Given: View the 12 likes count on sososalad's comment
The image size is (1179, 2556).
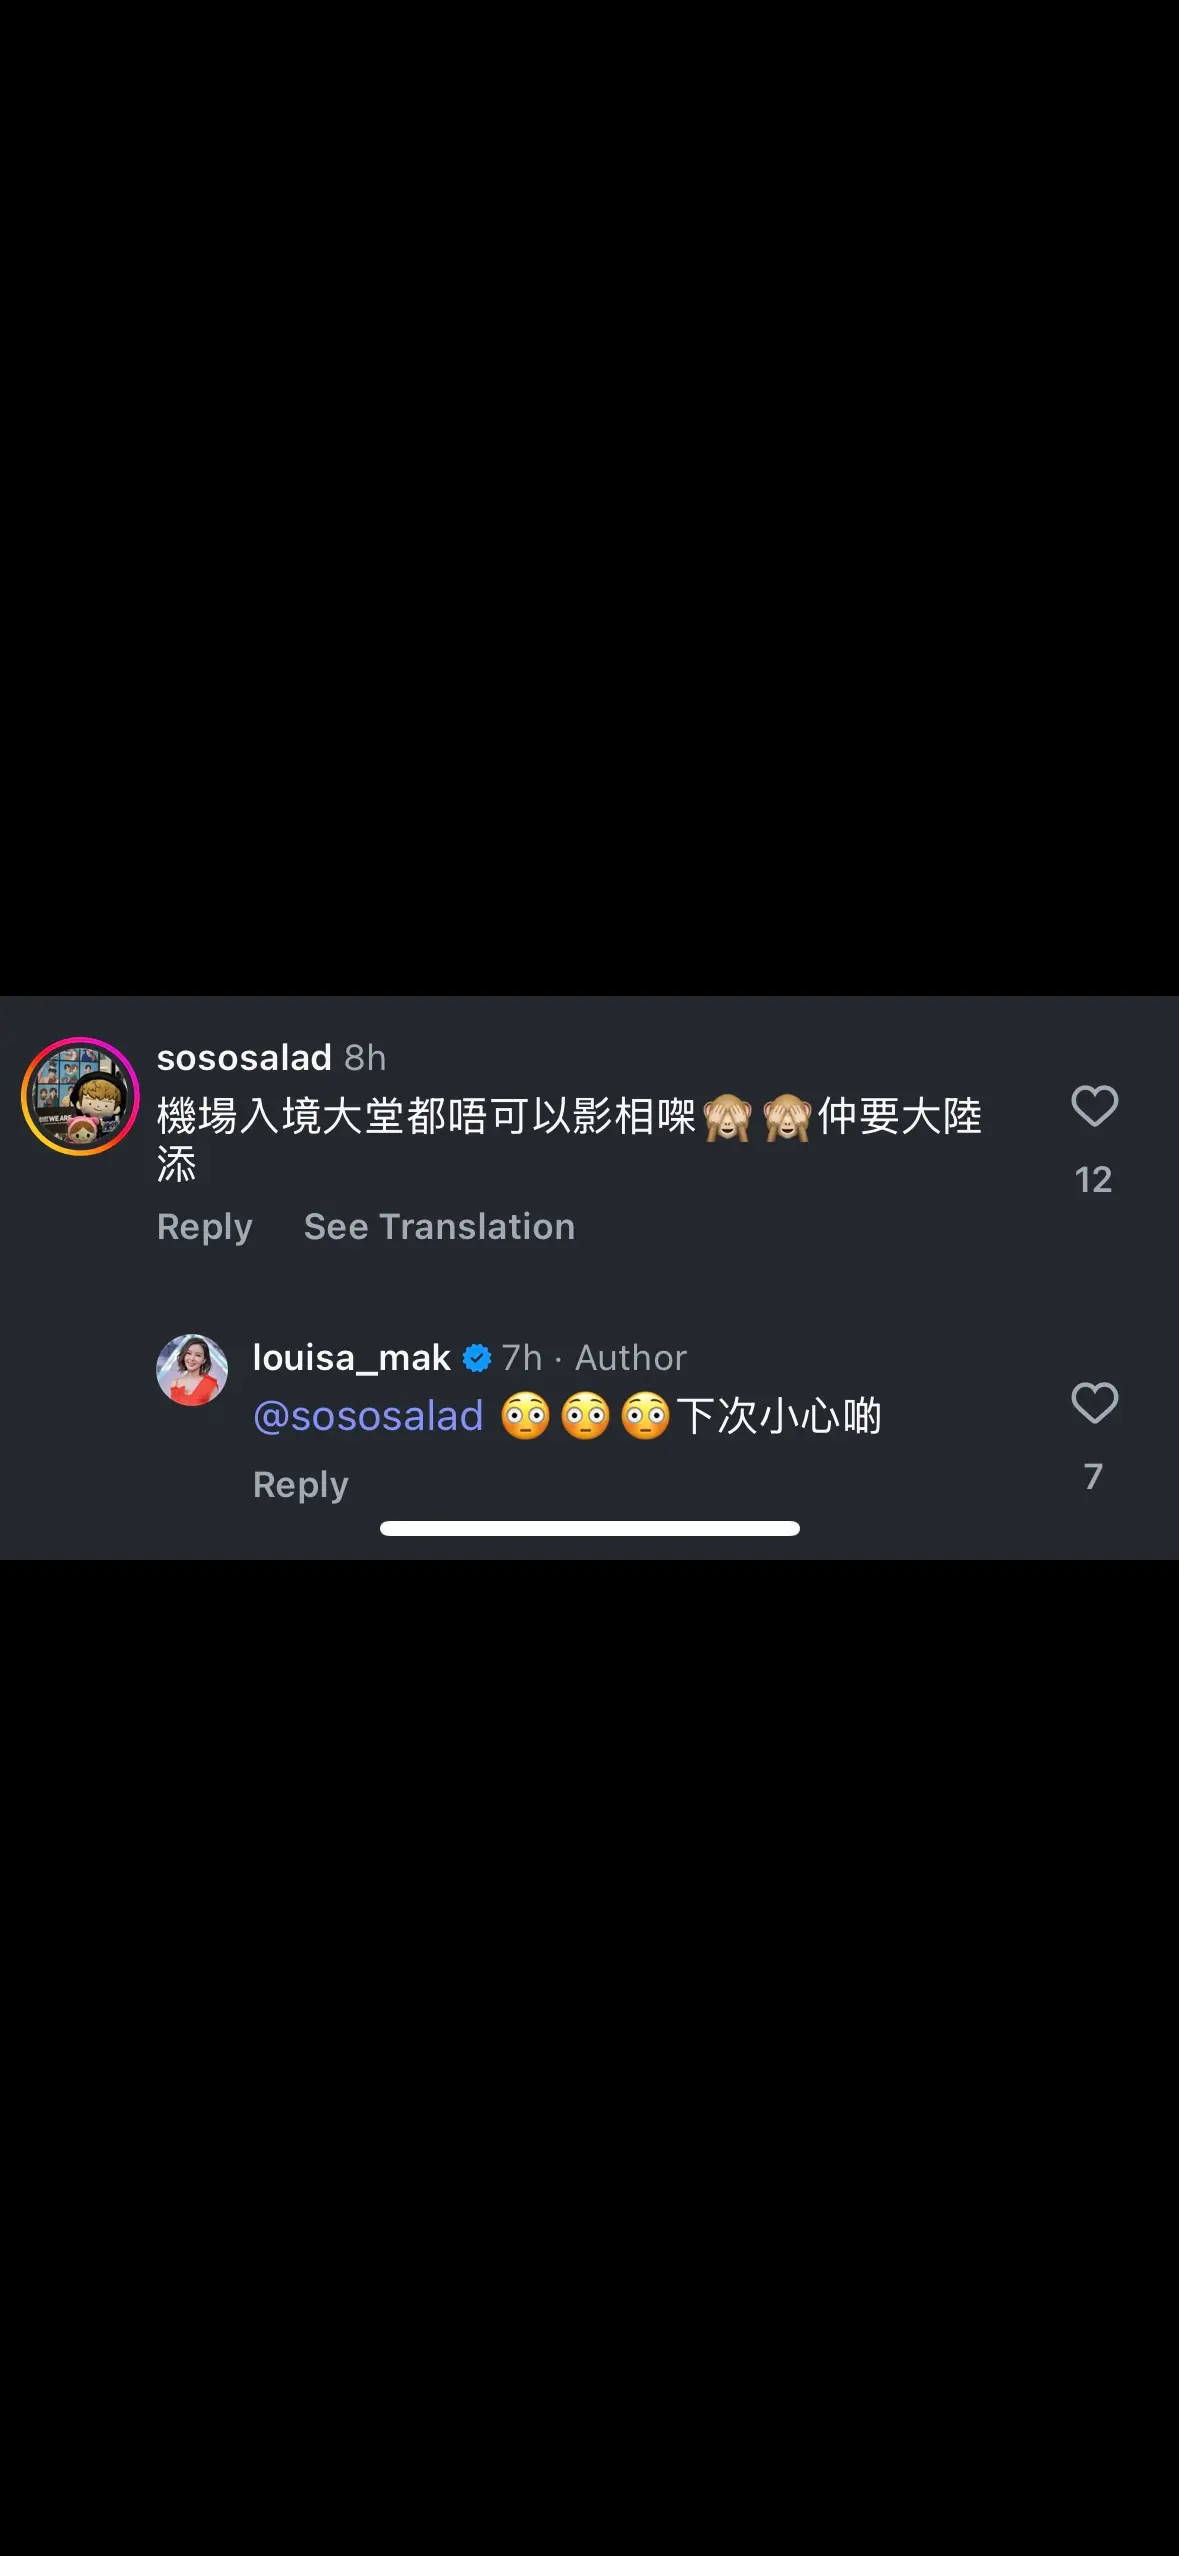Looking at the screenshot, I should tap(1093, 1180).
